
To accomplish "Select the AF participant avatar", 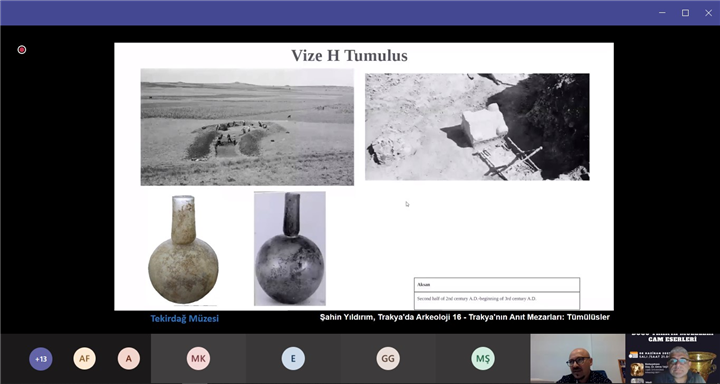I will tap(84, 359).
